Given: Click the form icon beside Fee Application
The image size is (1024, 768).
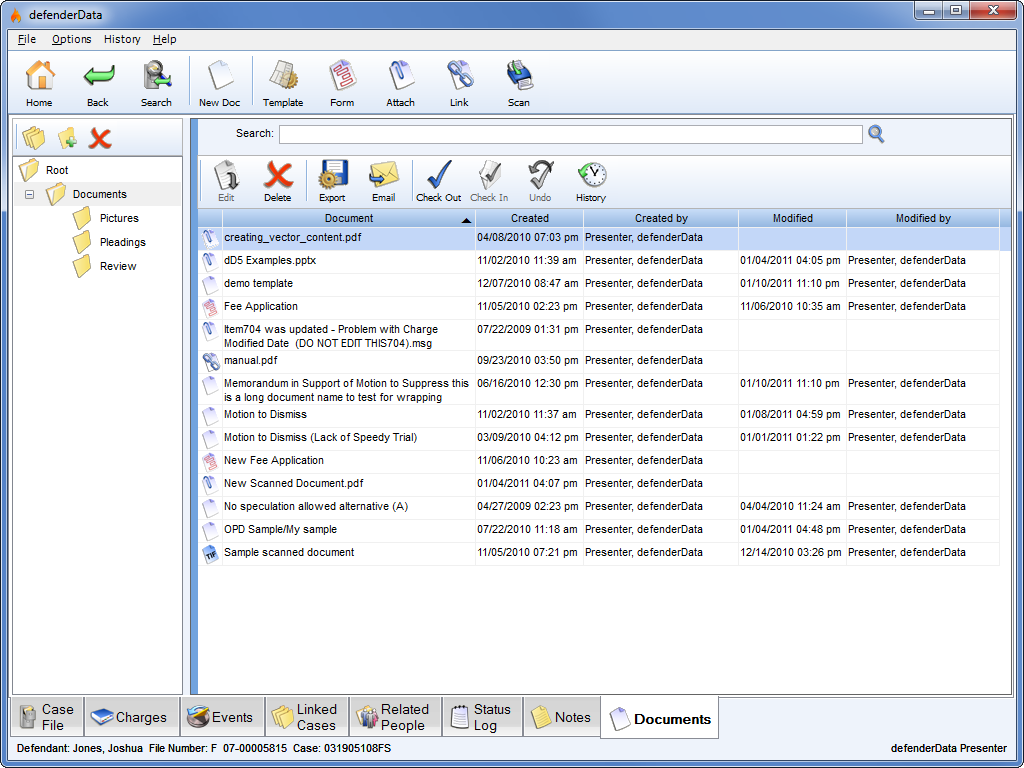Looking at the screenshot, I should click(x=210, y=308).
